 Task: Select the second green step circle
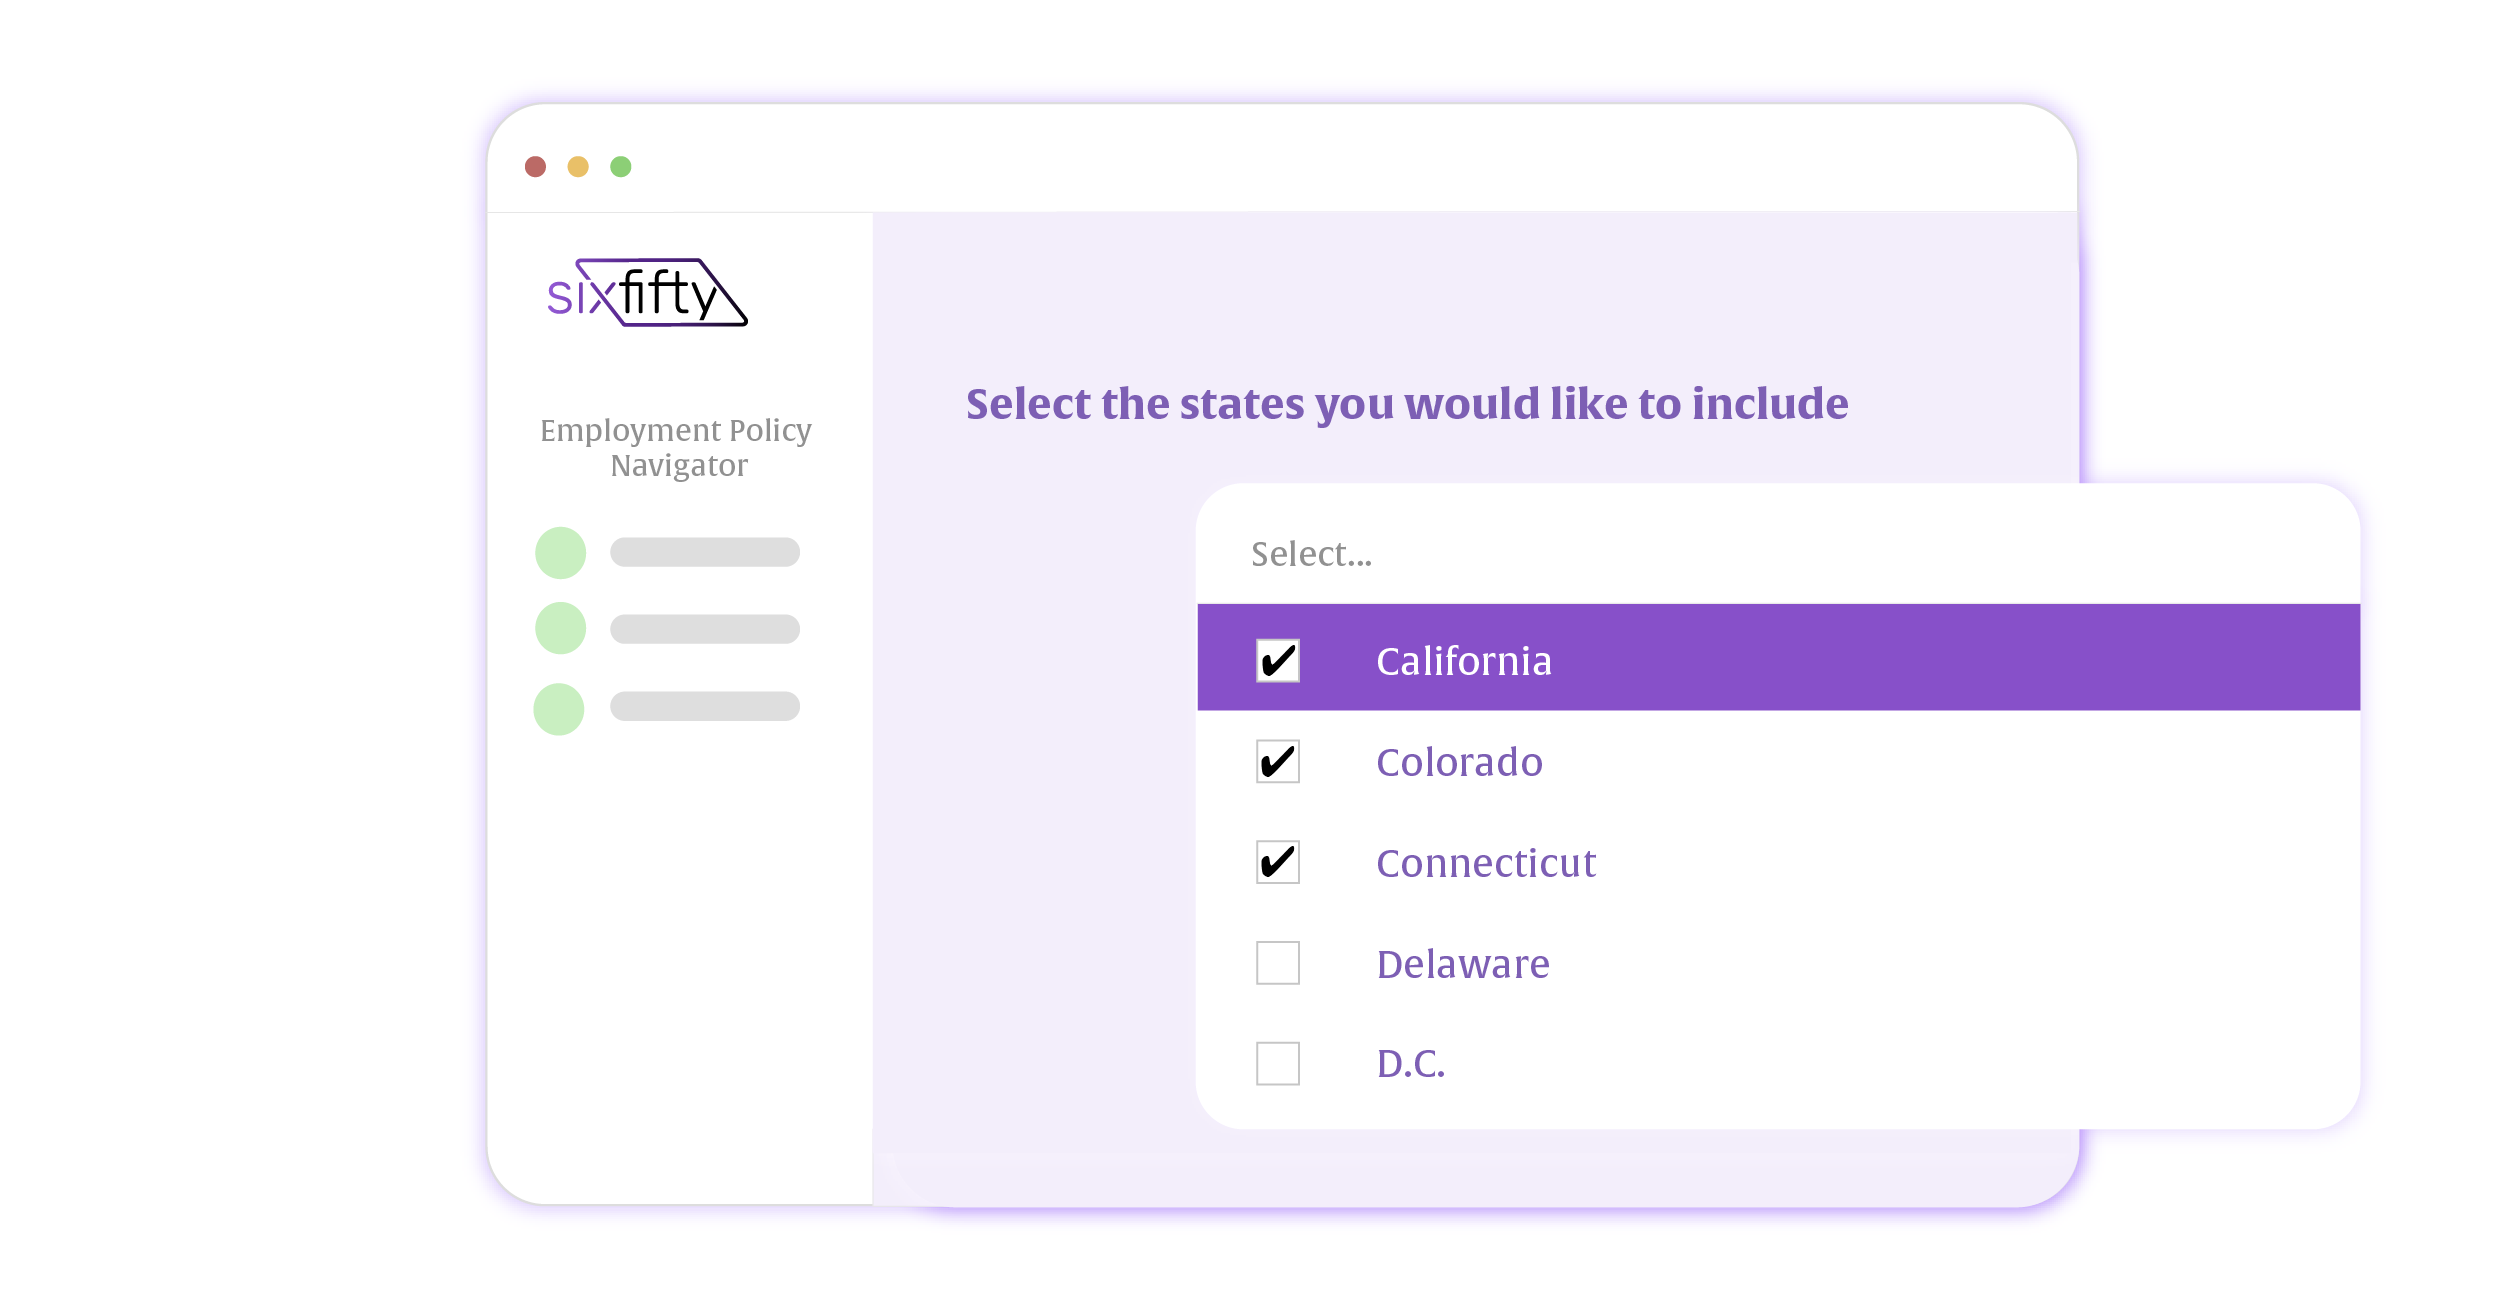(560, 628)
